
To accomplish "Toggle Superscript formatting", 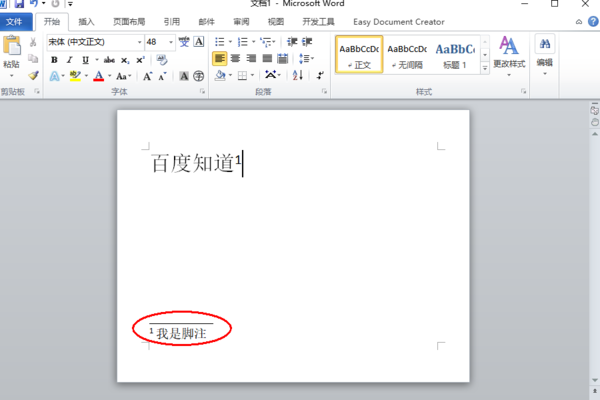I will point(140,60).
